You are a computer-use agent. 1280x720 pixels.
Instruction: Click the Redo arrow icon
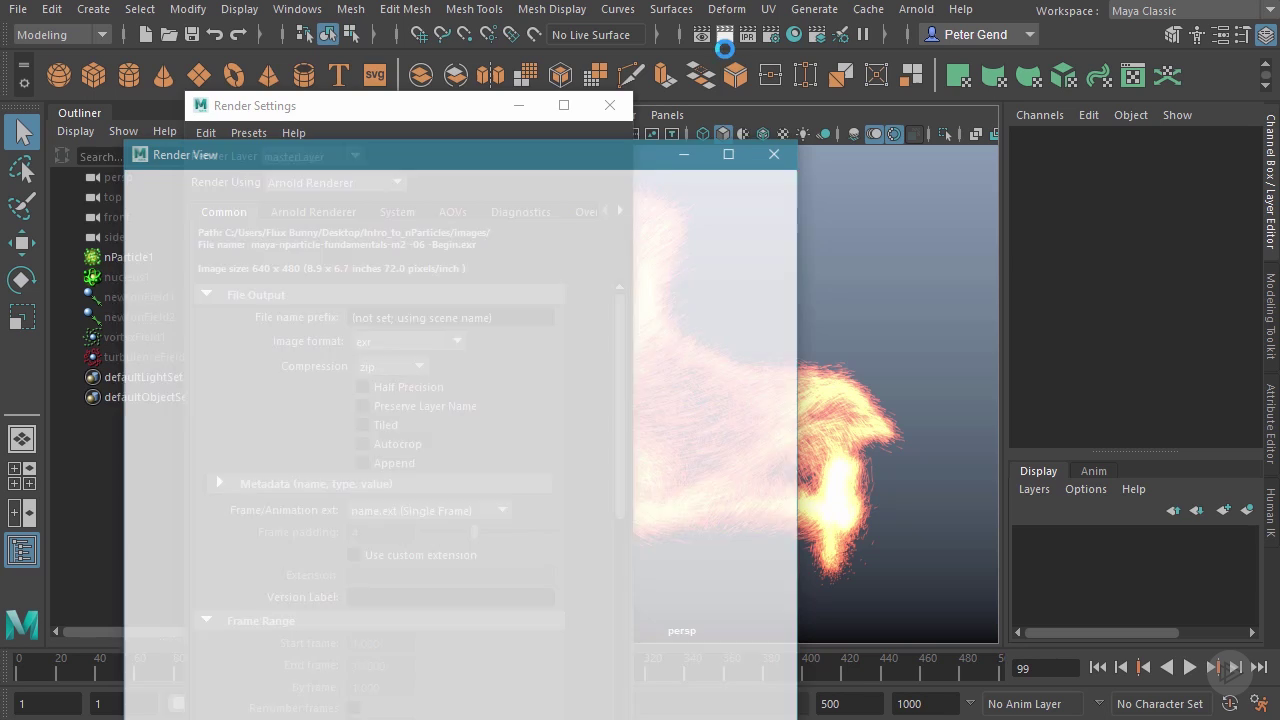[238, 35]
